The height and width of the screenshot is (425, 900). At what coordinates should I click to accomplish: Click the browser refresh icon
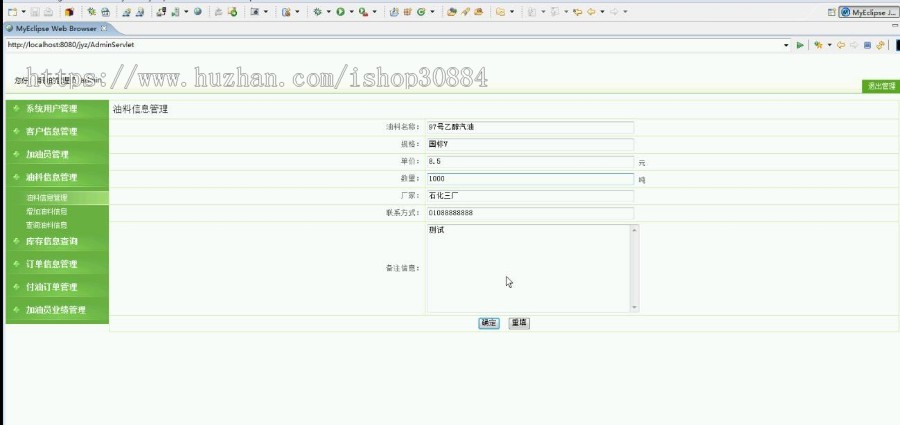pyautogui.click(x=880, y=45)
